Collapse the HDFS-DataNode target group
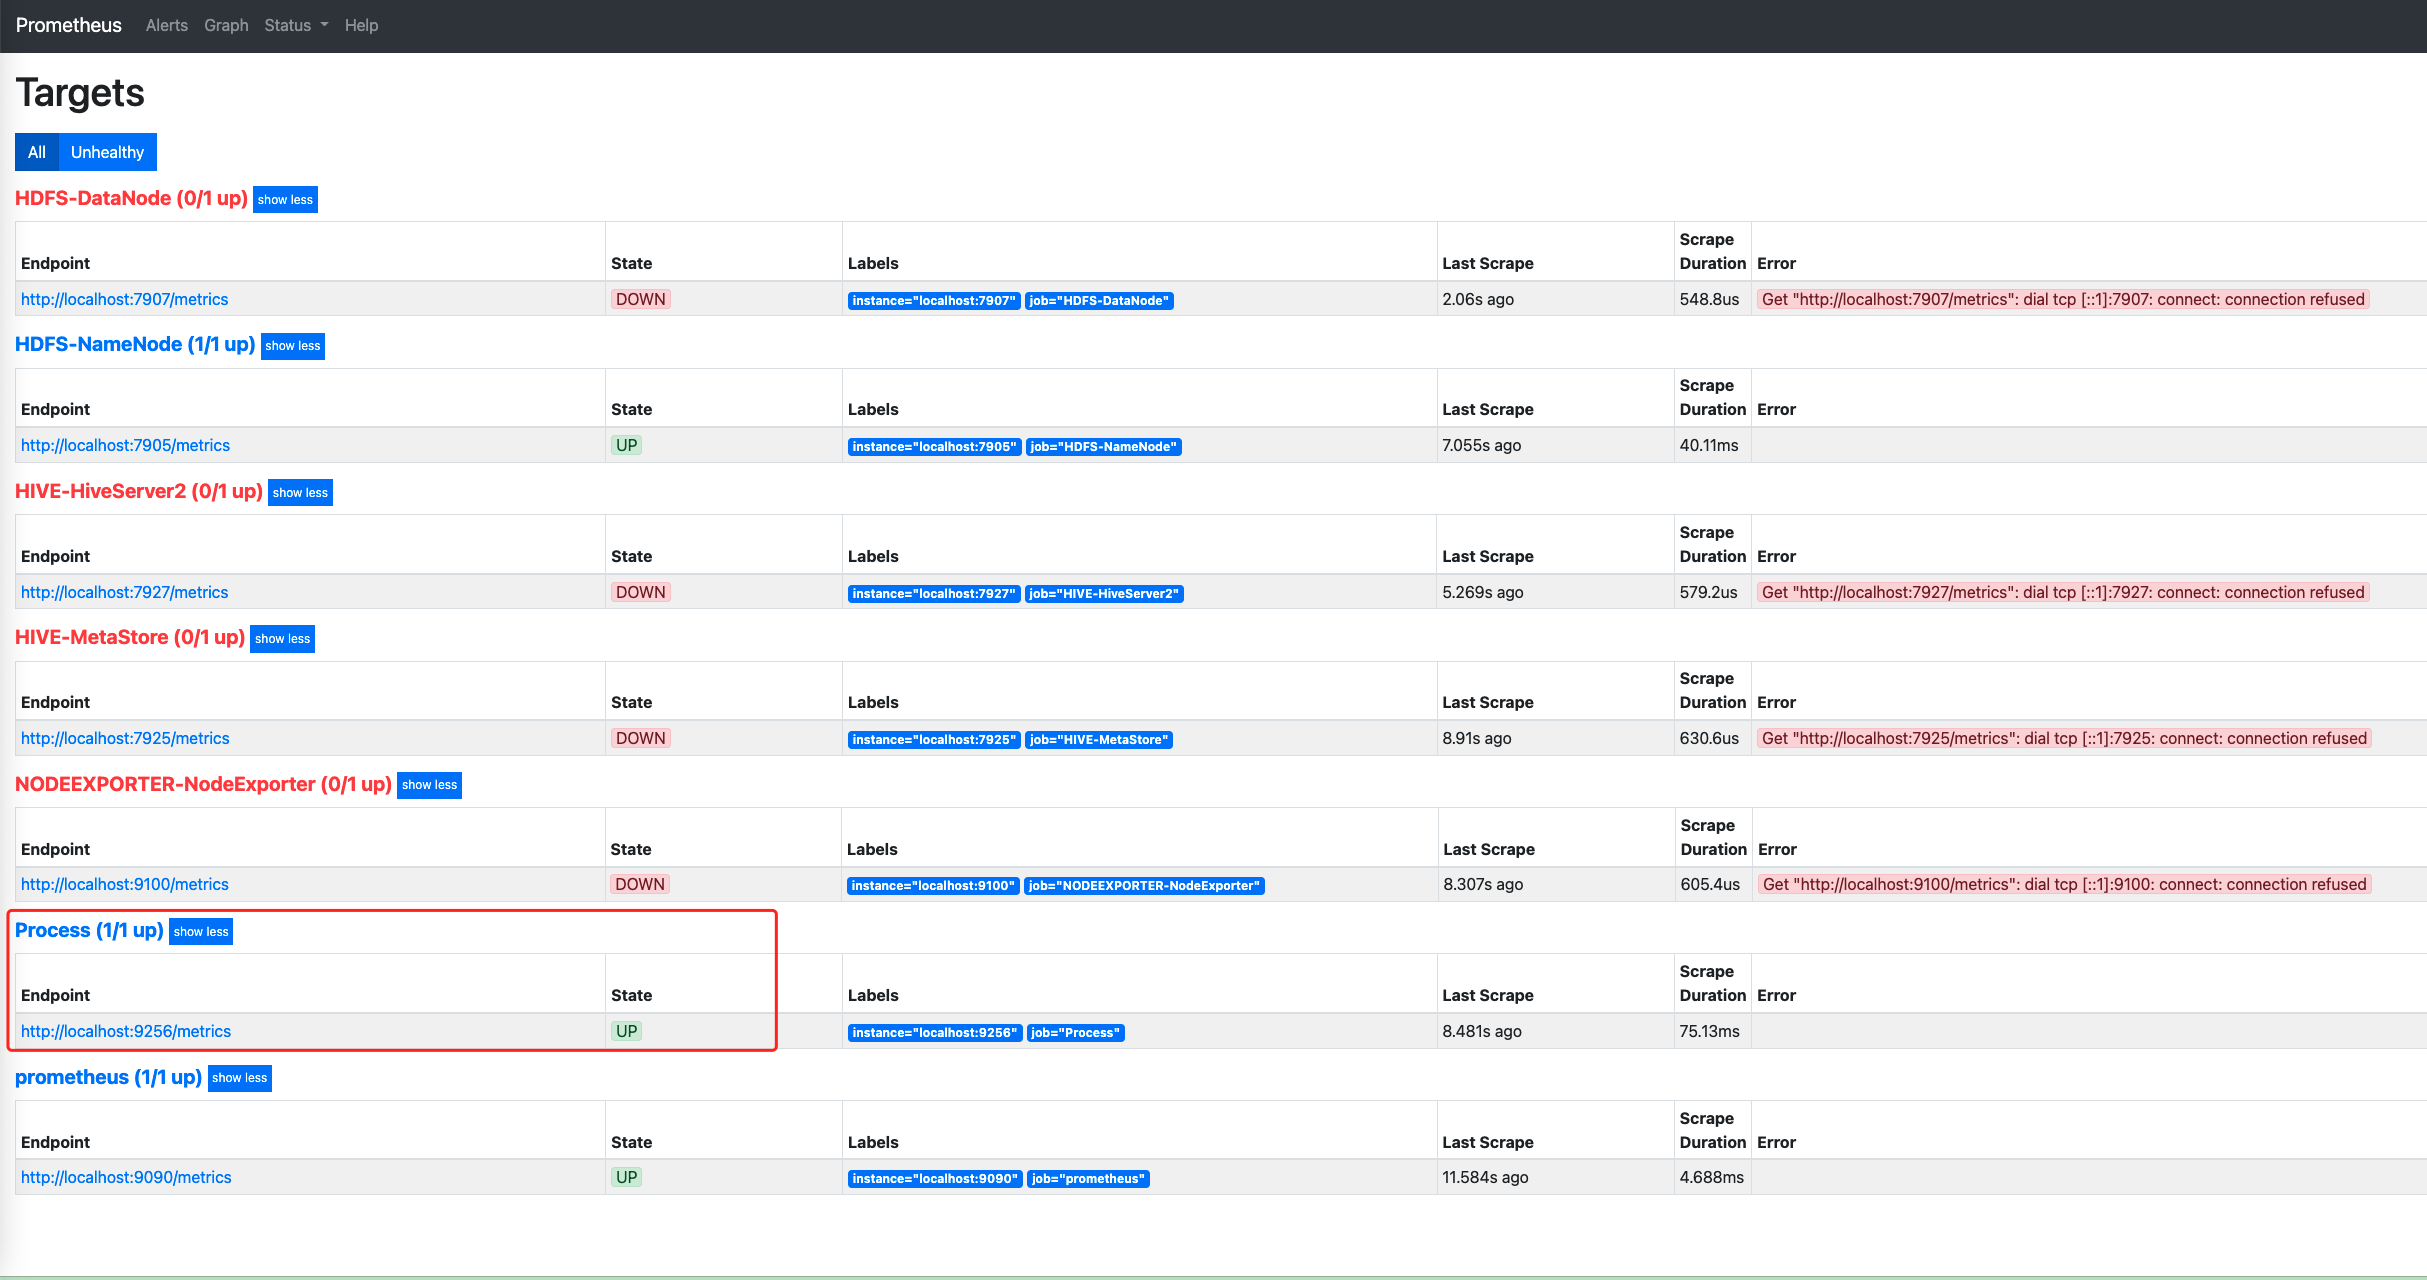 [x=285, y=200]
